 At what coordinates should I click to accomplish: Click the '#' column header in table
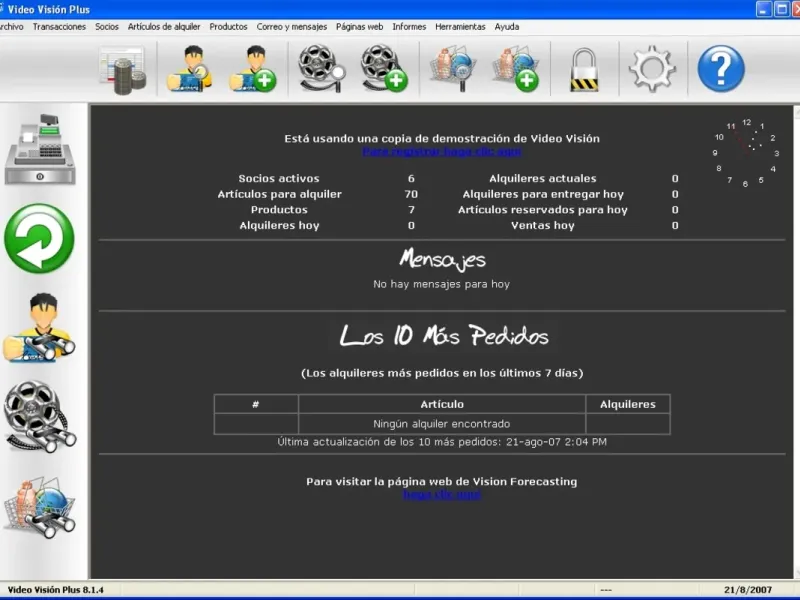tap(256, 404)
